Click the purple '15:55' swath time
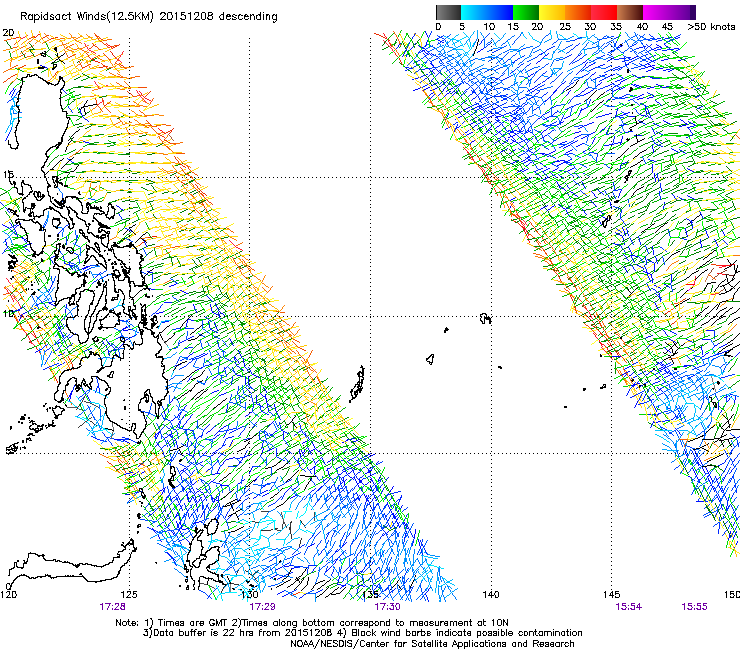Viewport: 740px width, 650px height. (x=694, y=607)
